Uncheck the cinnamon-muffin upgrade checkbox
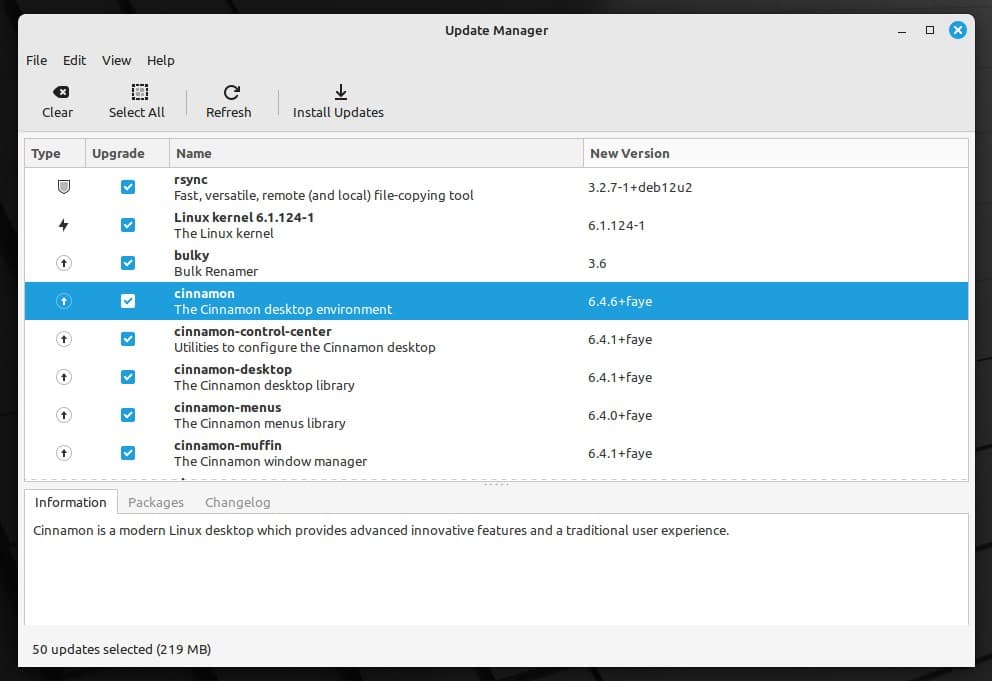The height and width of the screenshot is (681, 992). (128, 453)
